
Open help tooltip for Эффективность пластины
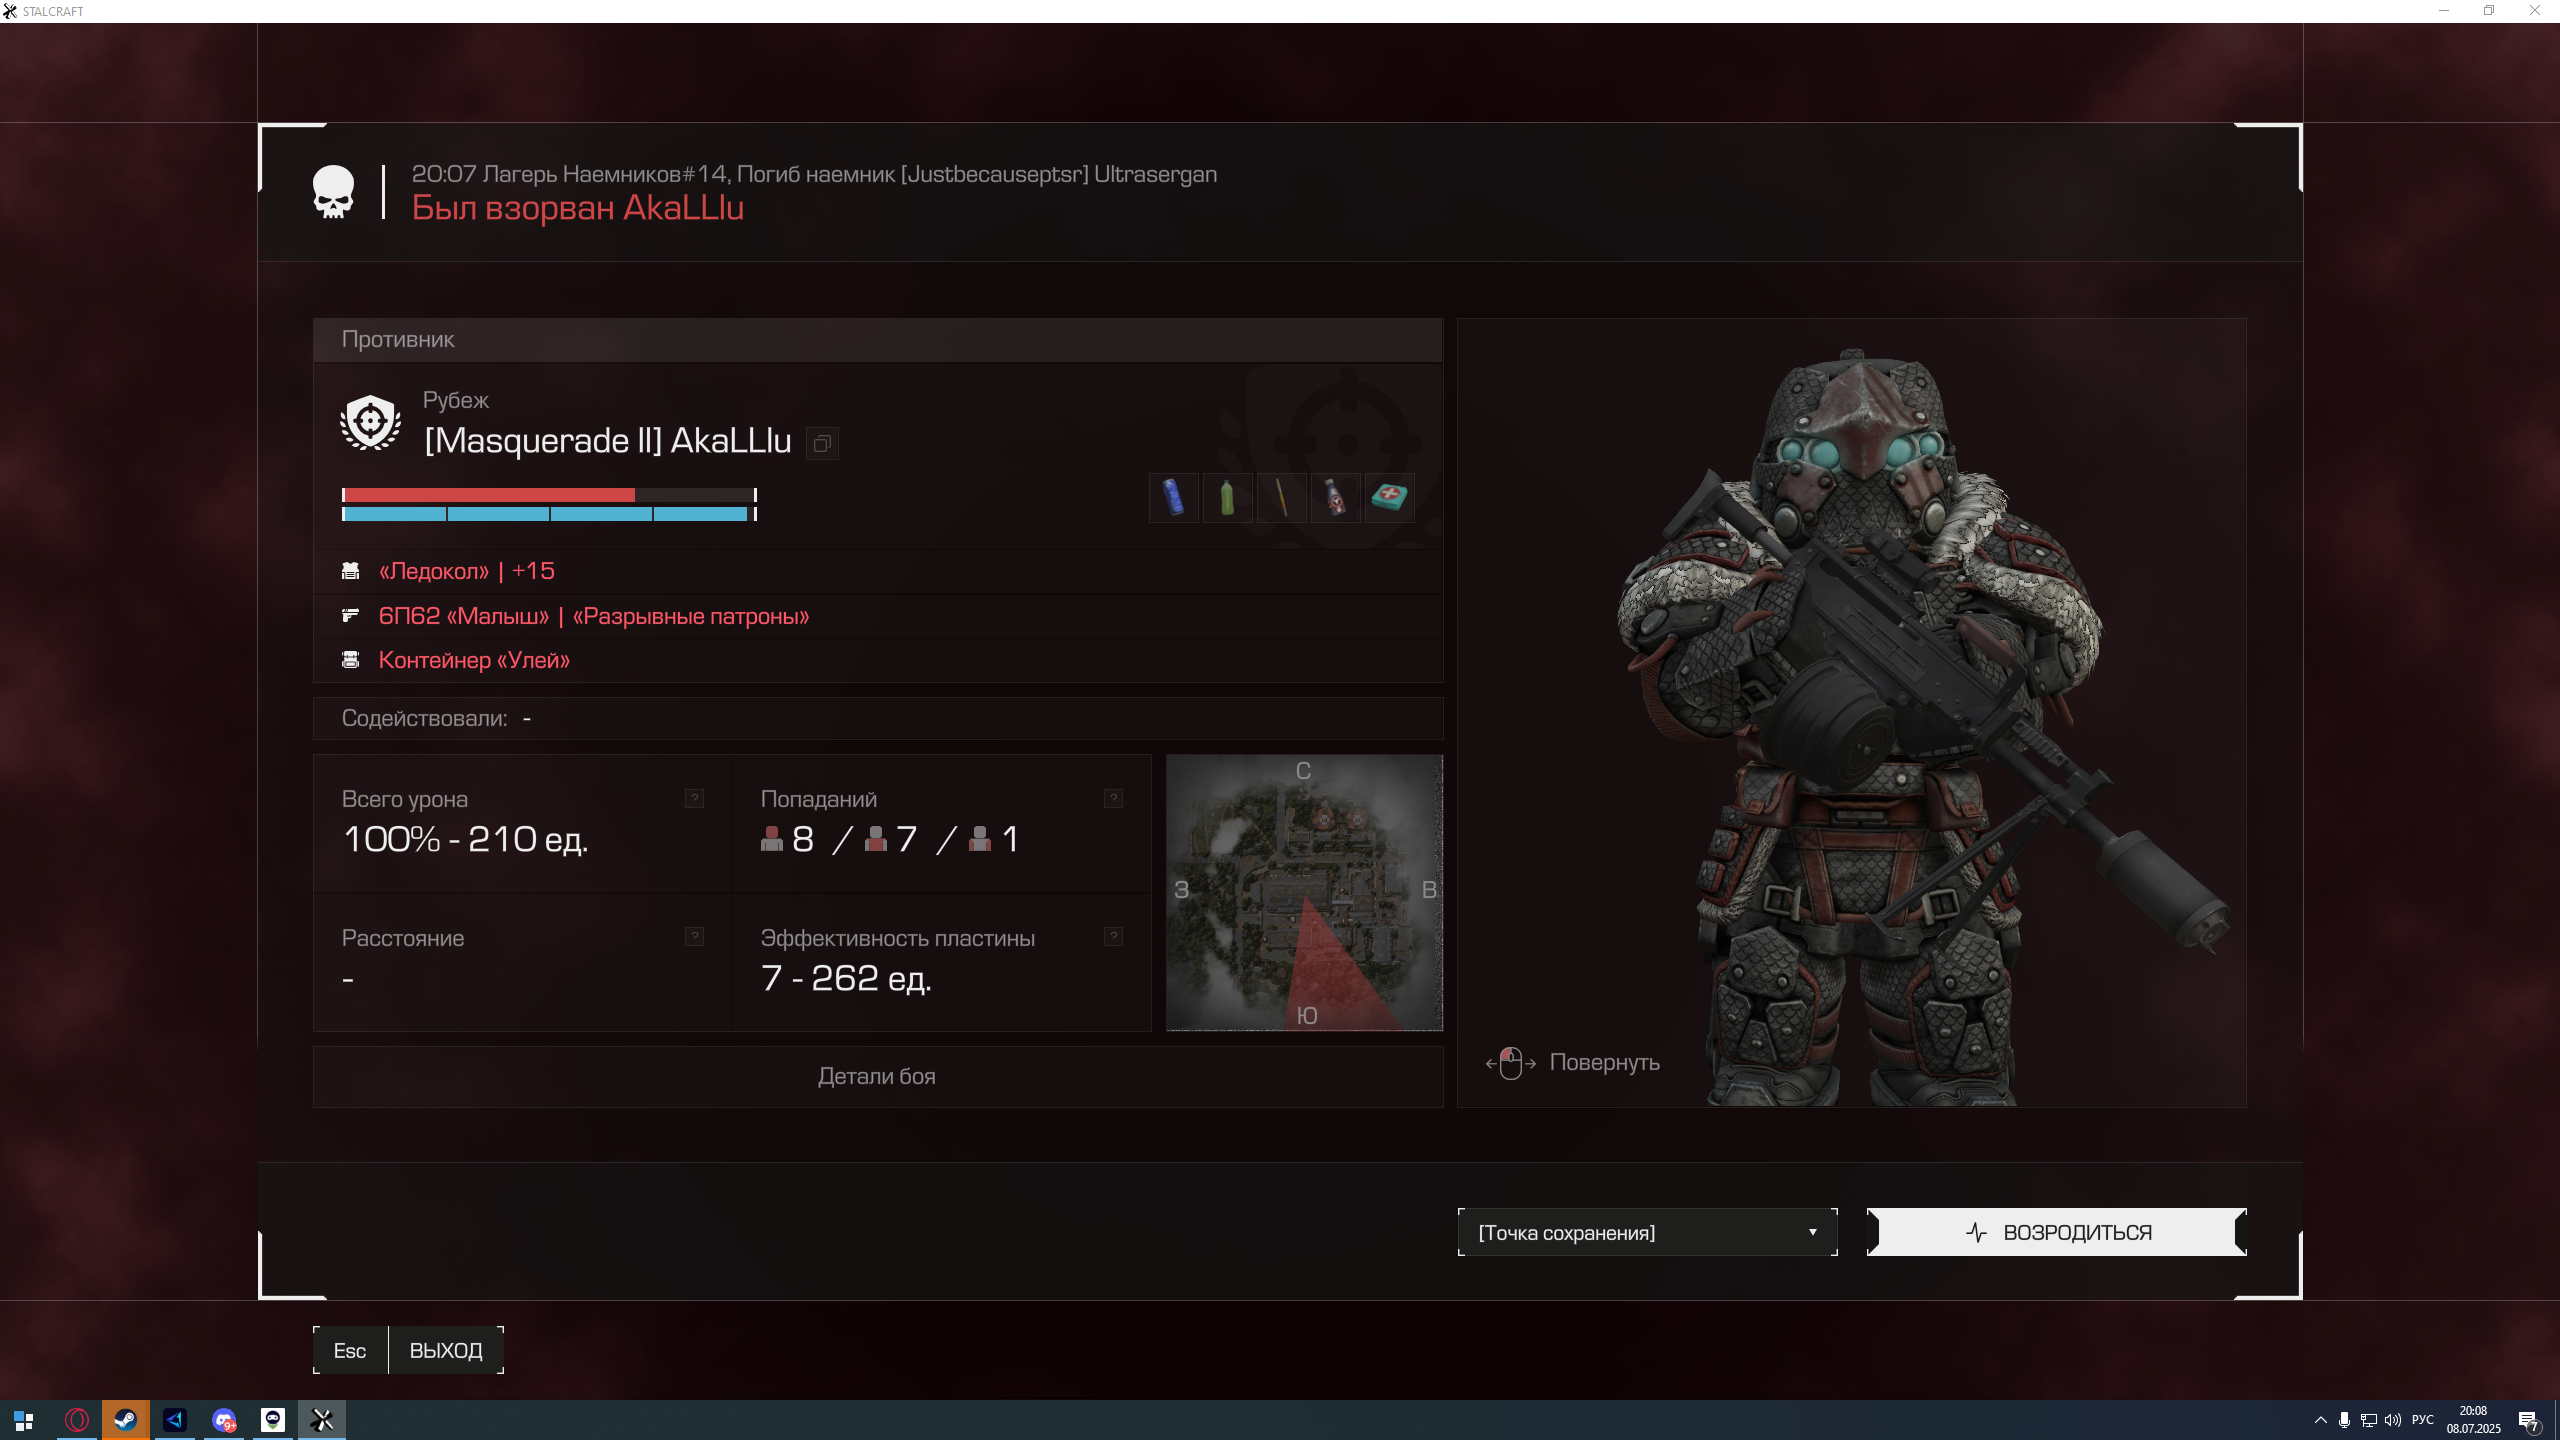point(1113,936)
